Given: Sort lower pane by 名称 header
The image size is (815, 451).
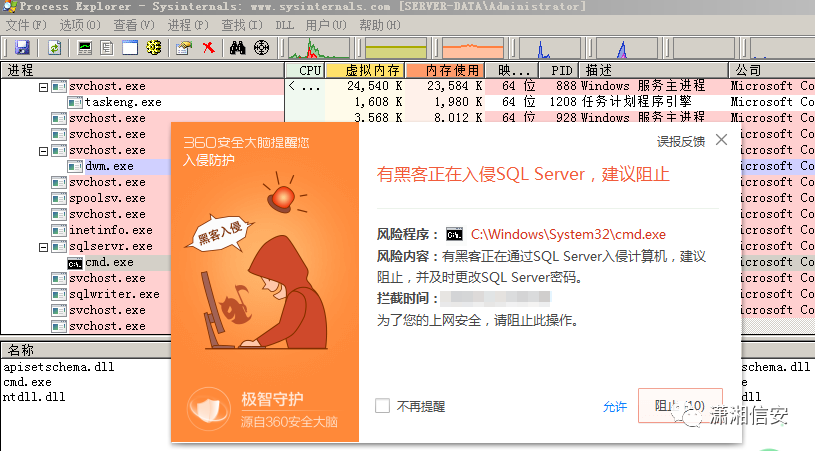Looking at the screenshot, I should coord(86,350).
